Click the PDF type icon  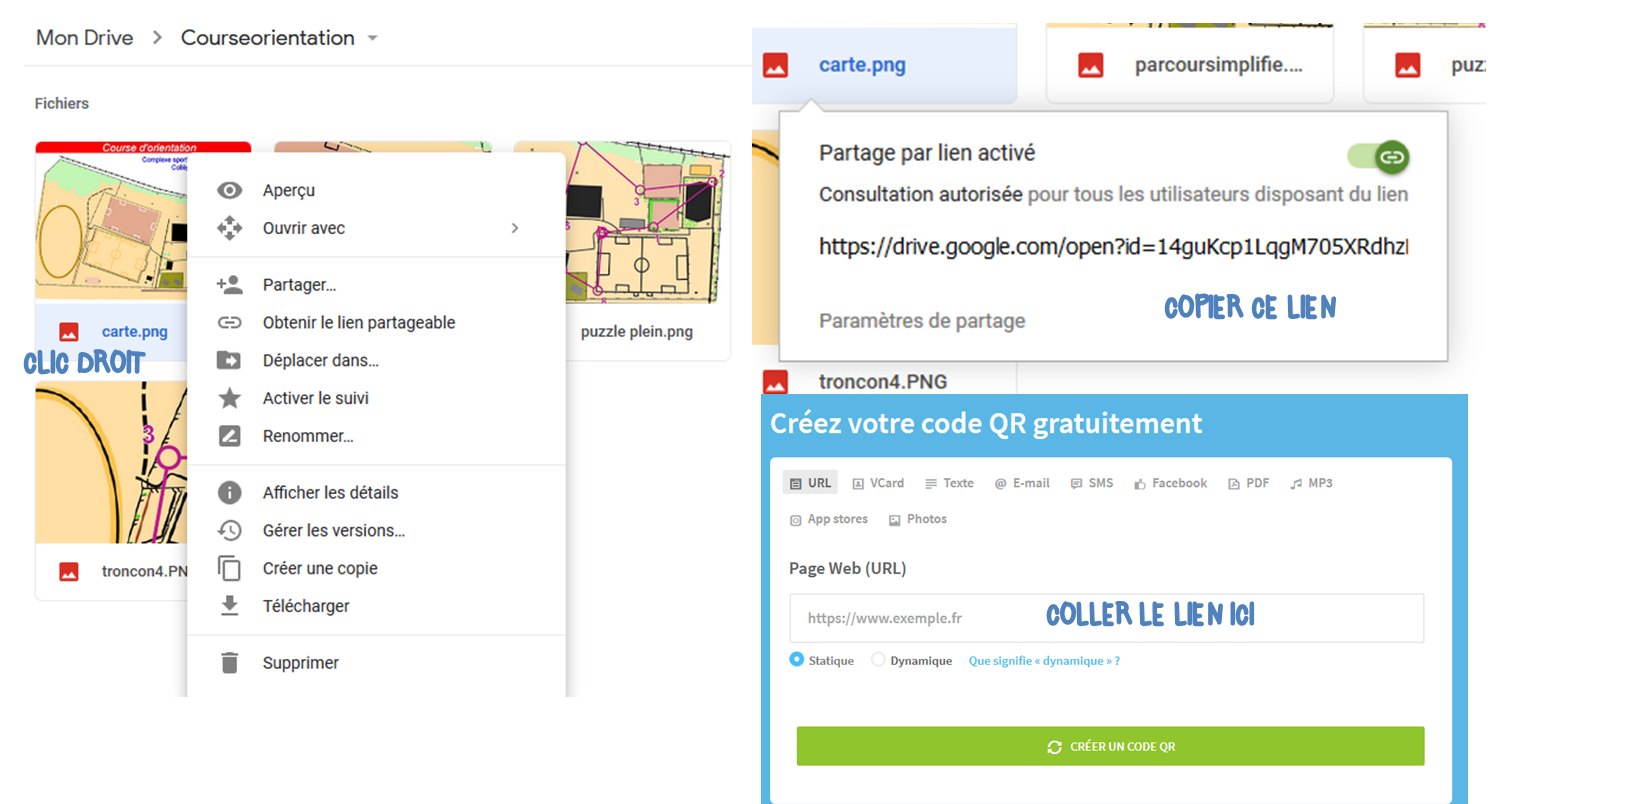[x=1234, y=484]
